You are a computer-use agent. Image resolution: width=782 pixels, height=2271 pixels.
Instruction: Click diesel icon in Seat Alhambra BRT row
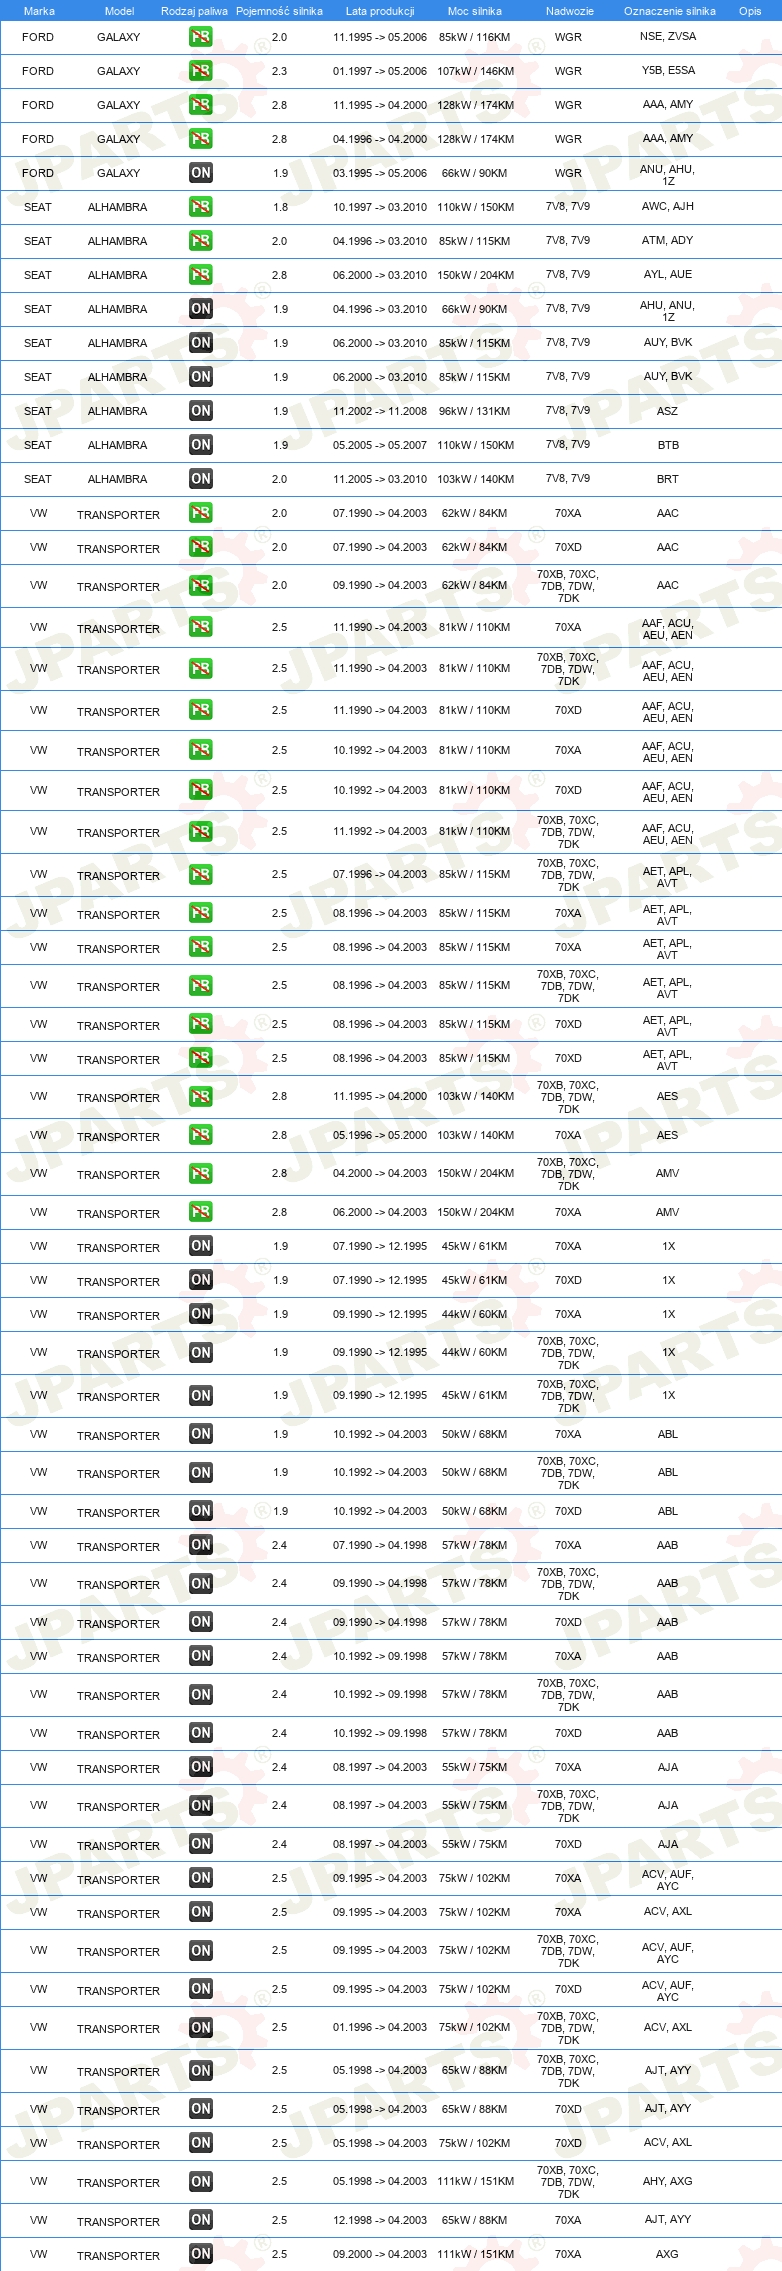point(200,479)
